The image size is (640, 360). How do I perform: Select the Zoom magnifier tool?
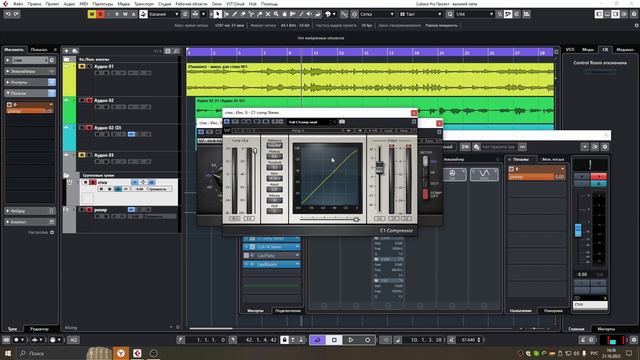click(276, 14)
